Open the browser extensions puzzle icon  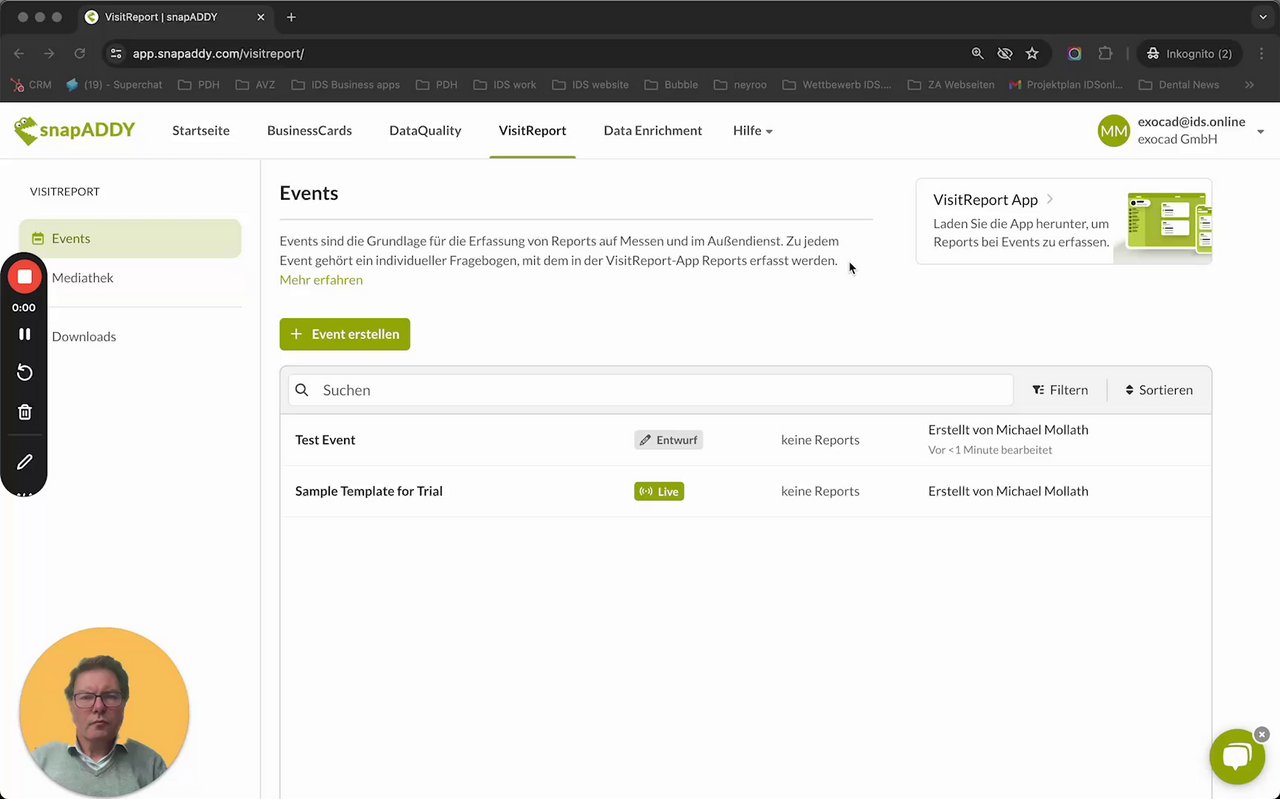point(1105,53)
